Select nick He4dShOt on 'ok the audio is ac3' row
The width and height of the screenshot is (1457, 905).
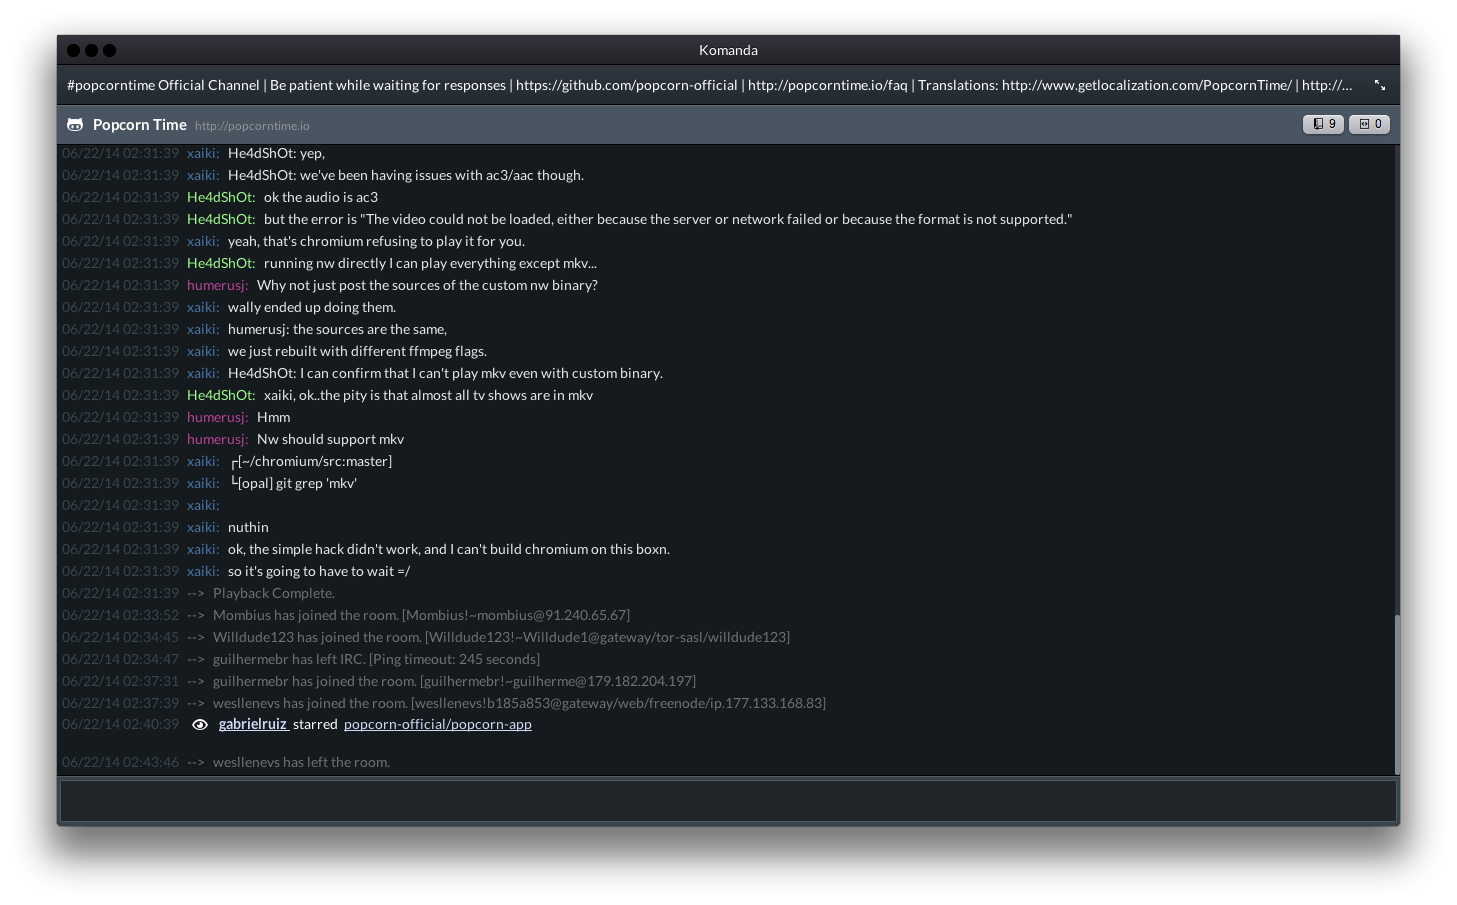(x=221, y=197)
